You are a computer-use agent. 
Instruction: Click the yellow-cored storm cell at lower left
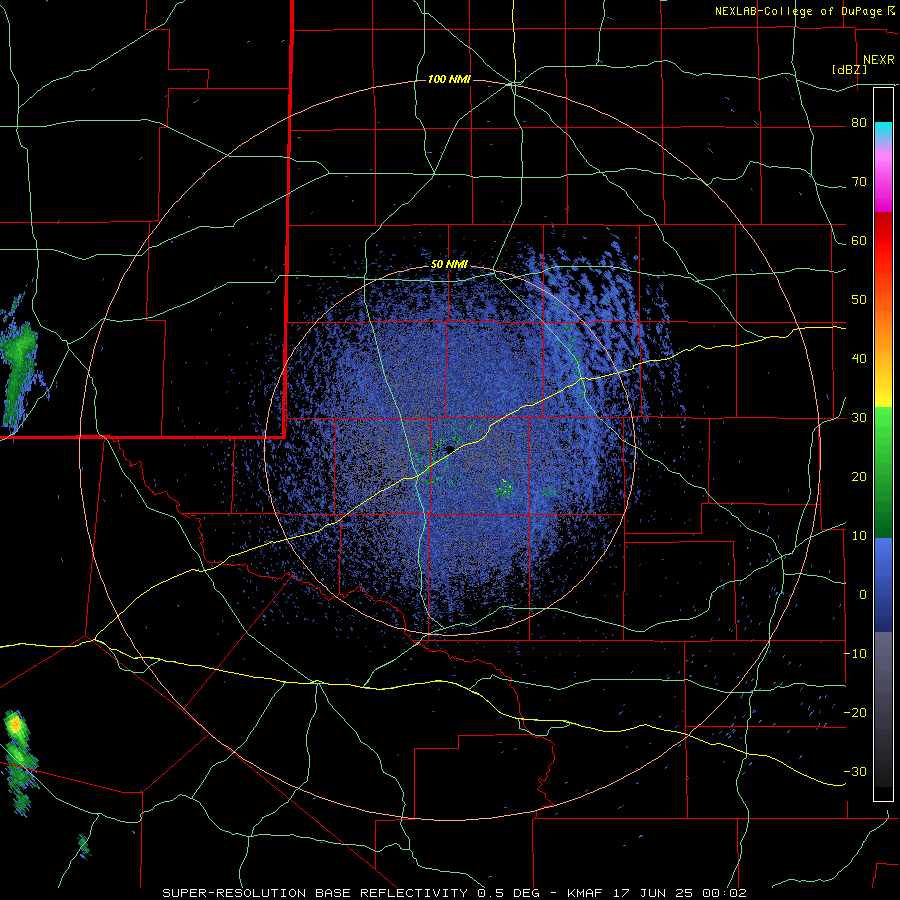(15, 726)
